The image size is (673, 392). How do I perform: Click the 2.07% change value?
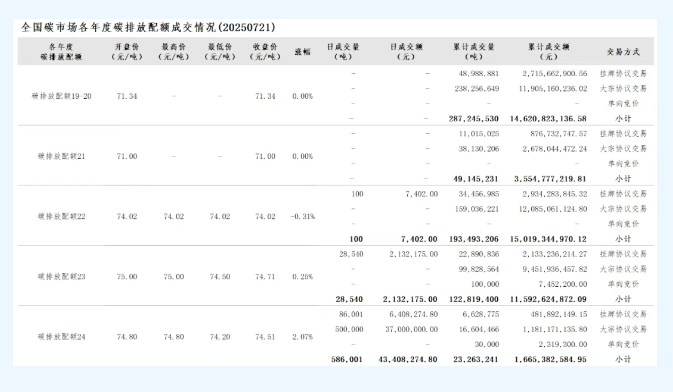coord(303,337)
